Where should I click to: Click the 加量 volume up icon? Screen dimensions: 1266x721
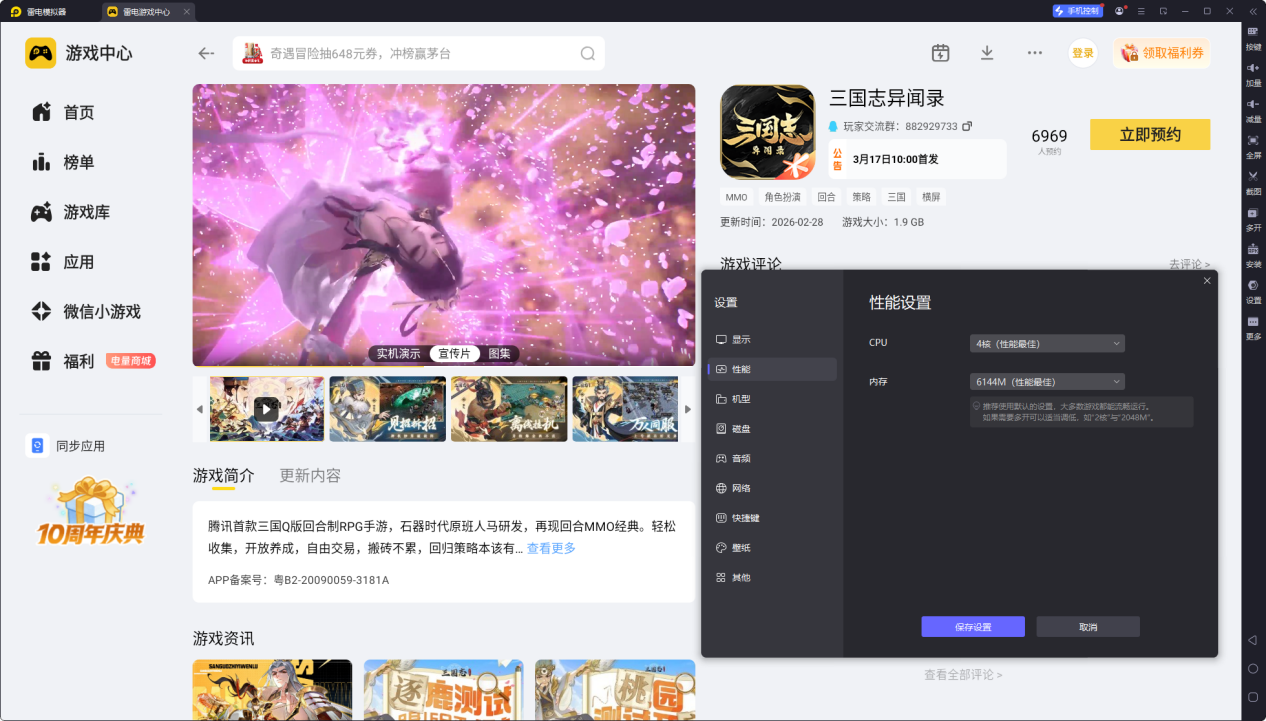pyautogui.click(x=1253, y=68)
